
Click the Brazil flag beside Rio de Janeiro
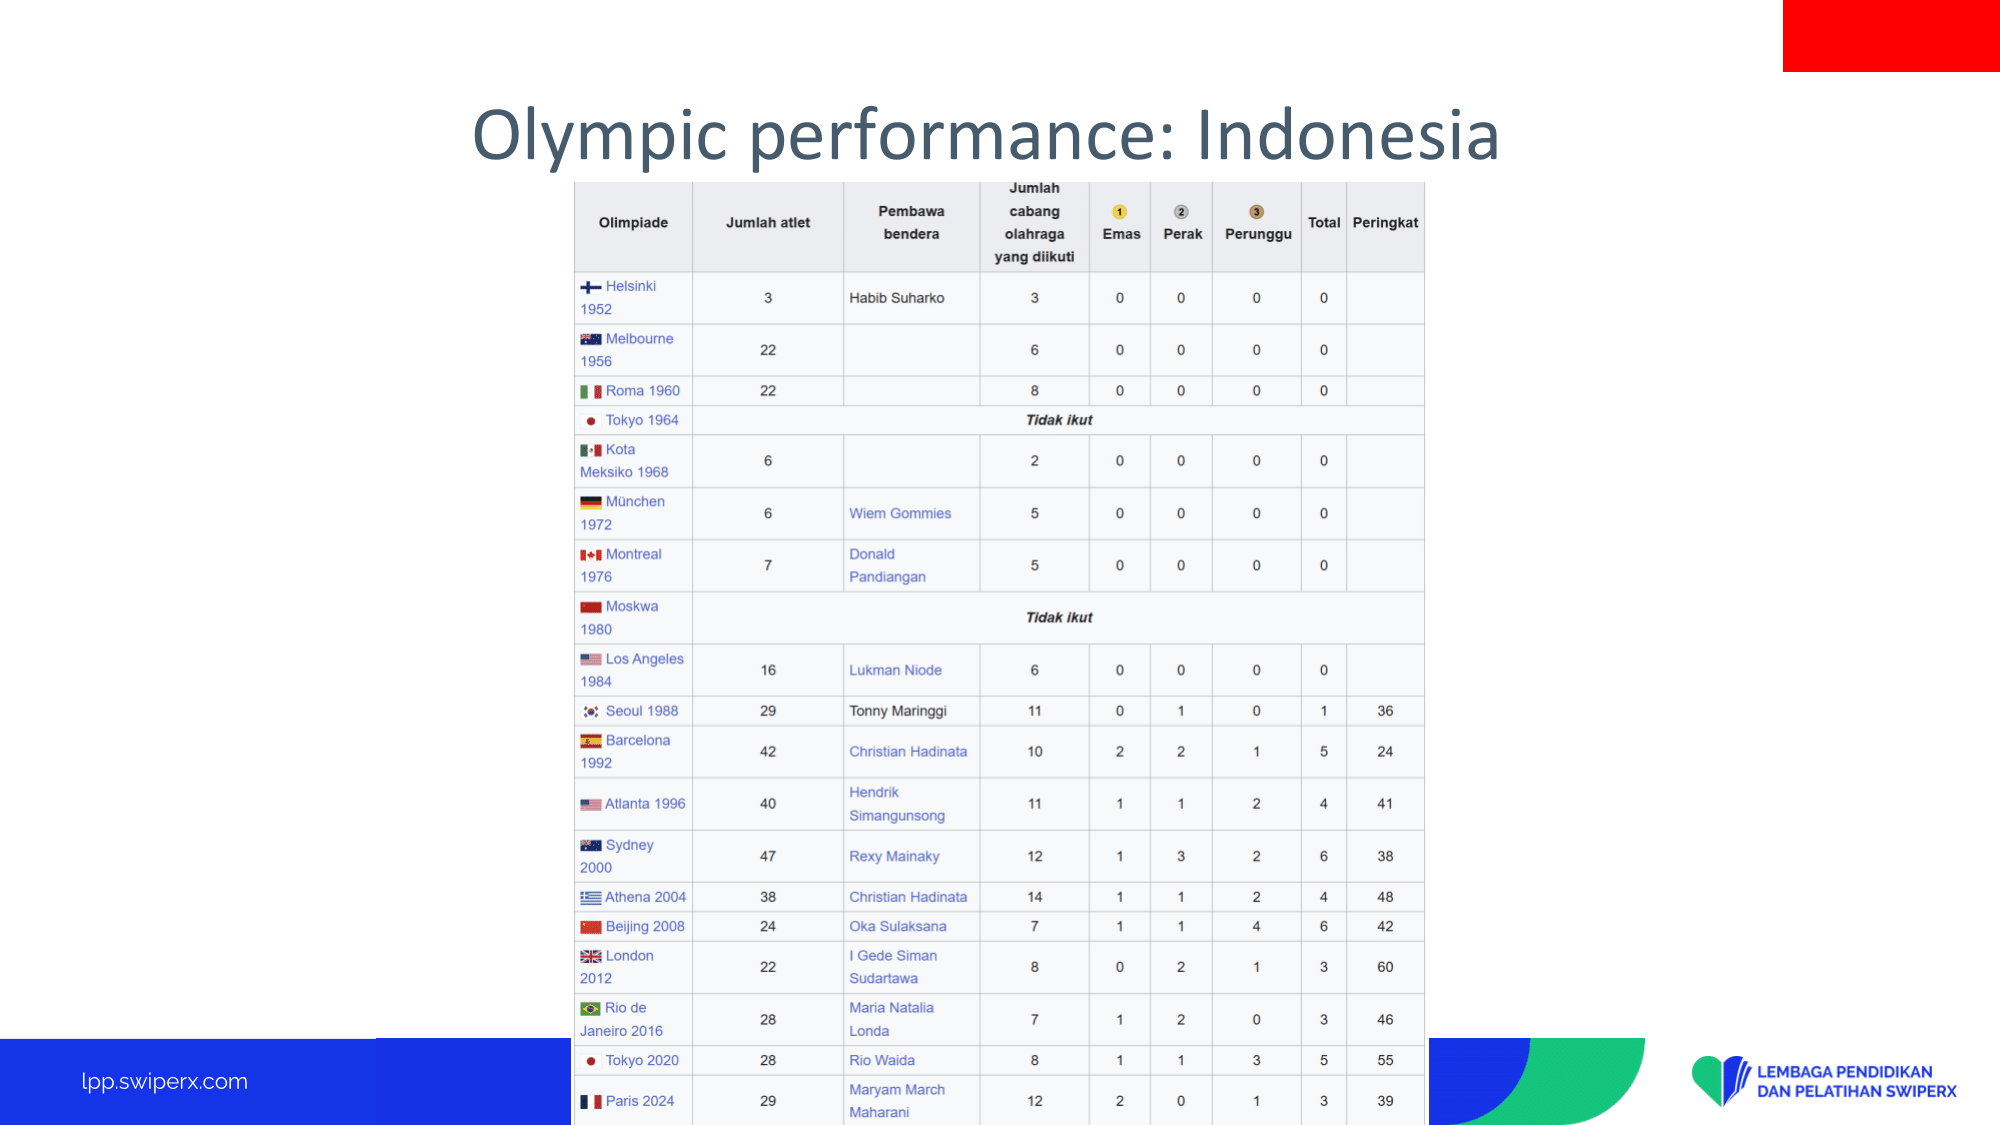pos(591,1009)
